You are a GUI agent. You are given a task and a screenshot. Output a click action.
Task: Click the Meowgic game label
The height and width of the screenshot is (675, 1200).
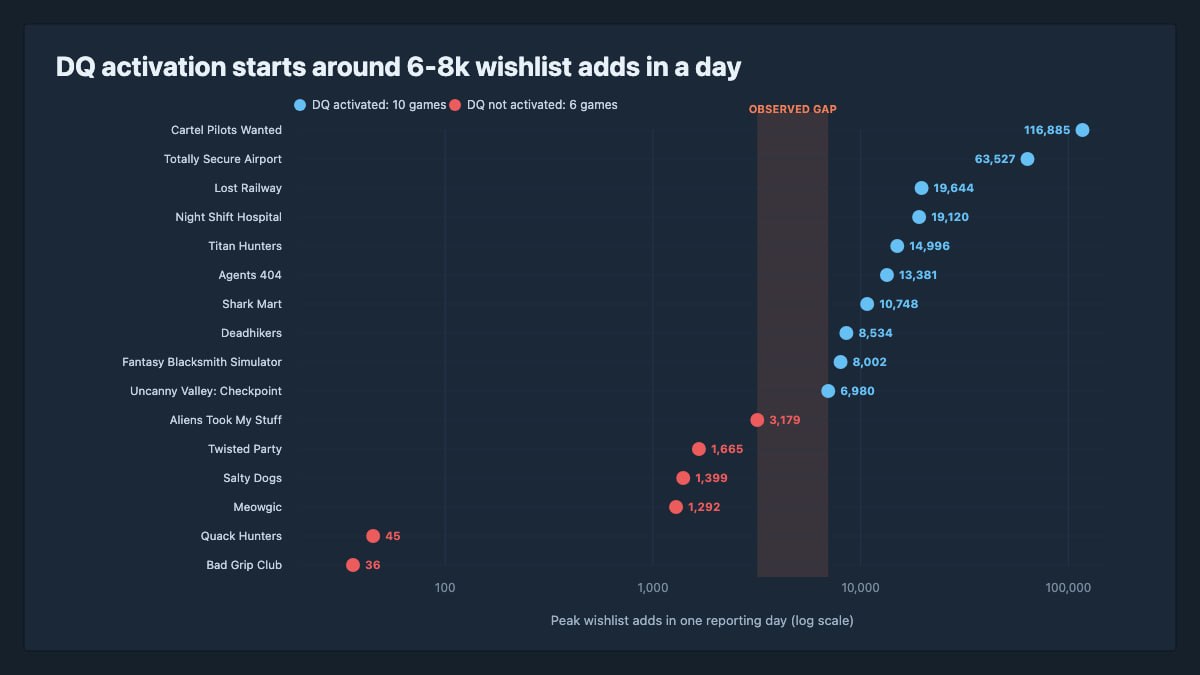(258, 507)
